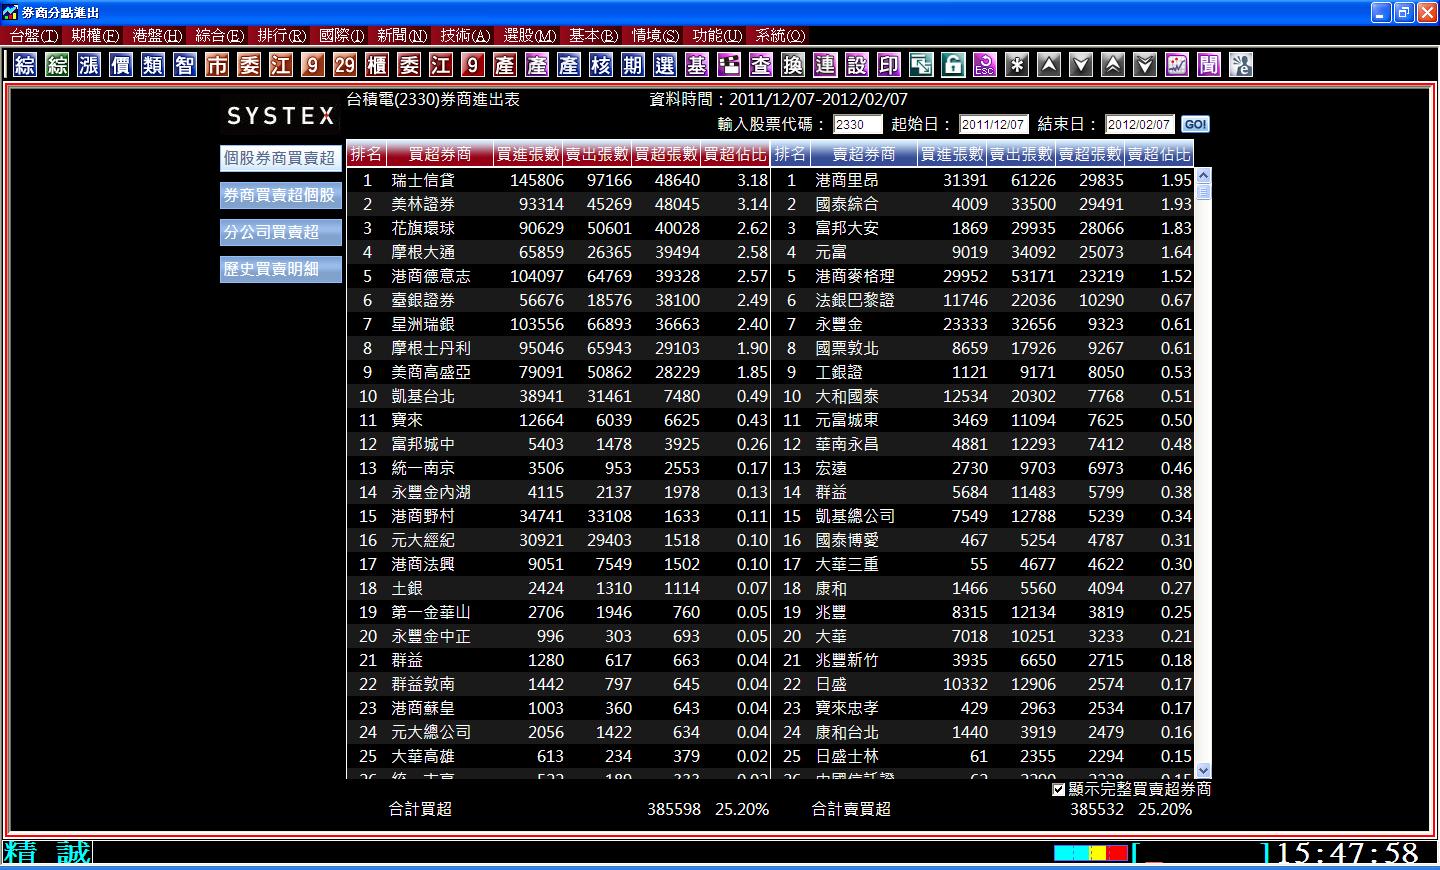
Task: Select the 換 toolbar icon
Action: [793, 65]
